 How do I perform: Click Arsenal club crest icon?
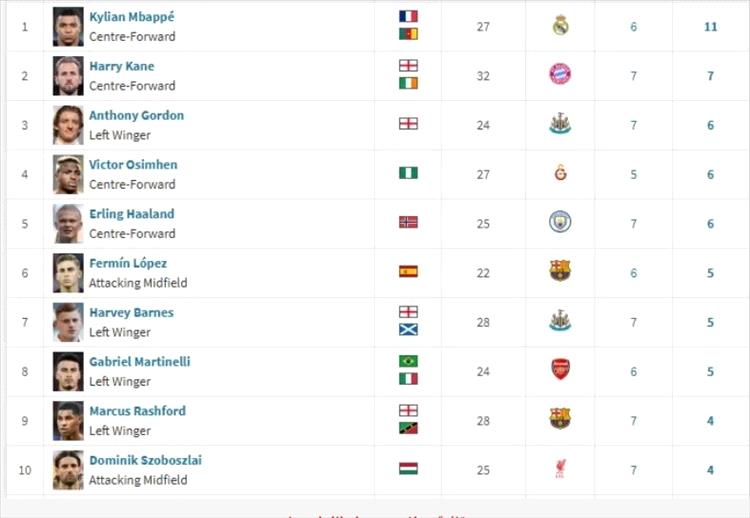(x=560, y=370)
